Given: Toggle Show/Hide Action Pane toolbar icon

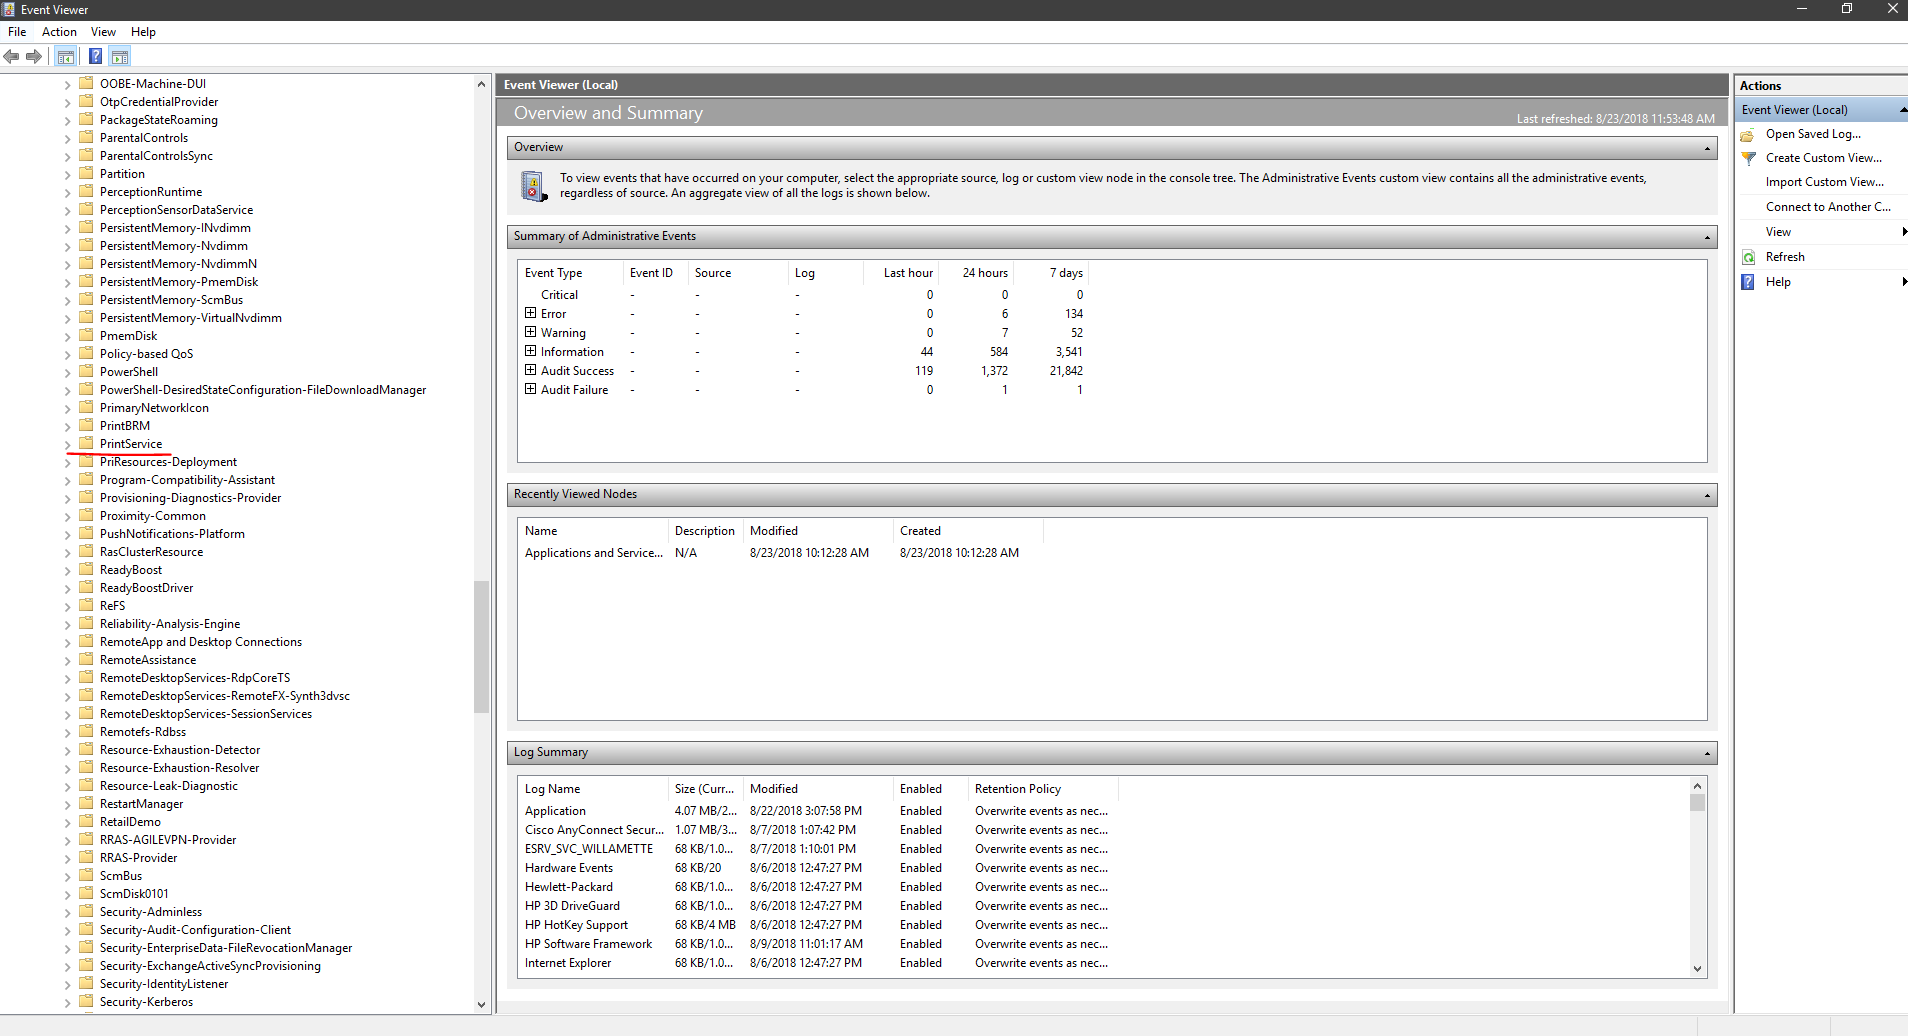Looking at the screenshot, I should (120, 56).
